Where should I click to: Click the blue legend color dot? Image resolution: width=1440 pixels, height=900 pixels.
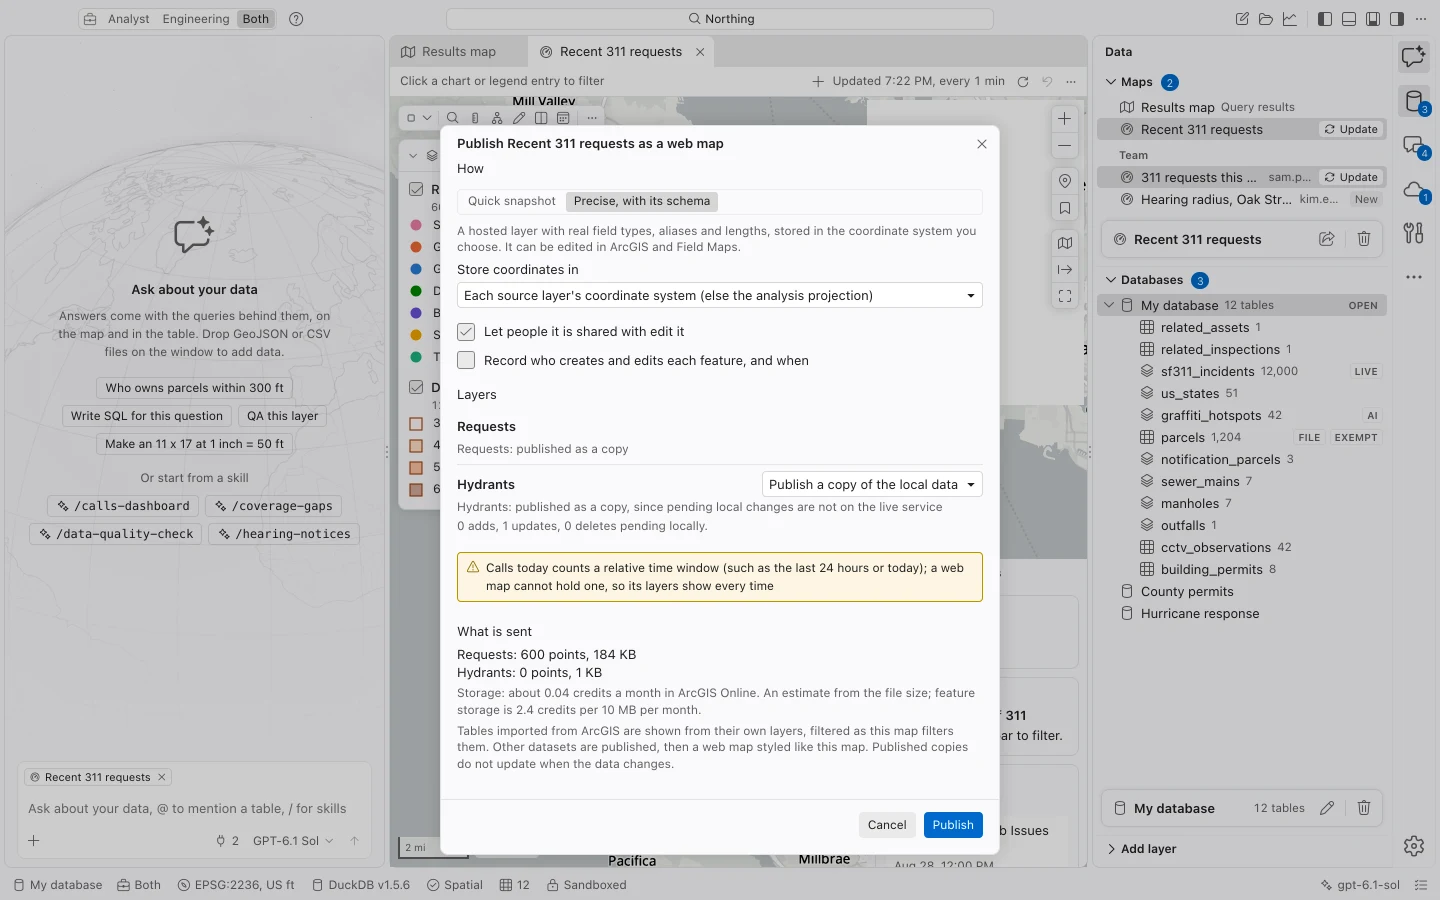(x=416, y=269)
